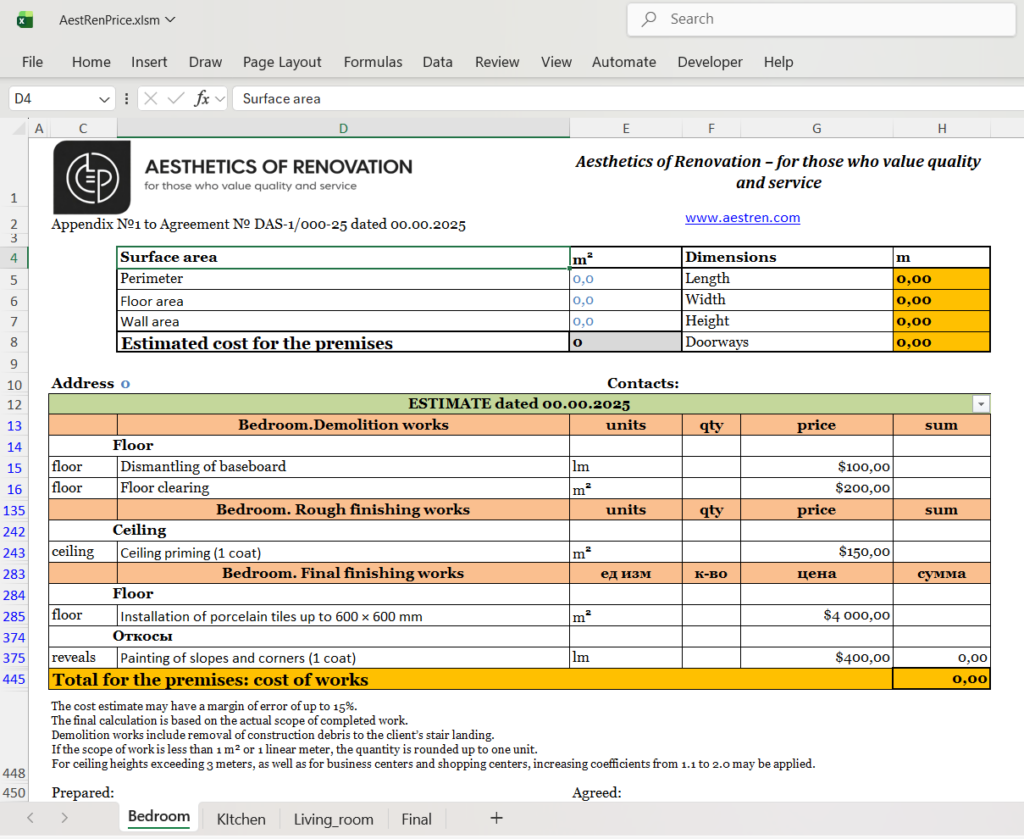This screenshot has height=839, width=1024.
Task: Select column D header
Action: (344, 129)
